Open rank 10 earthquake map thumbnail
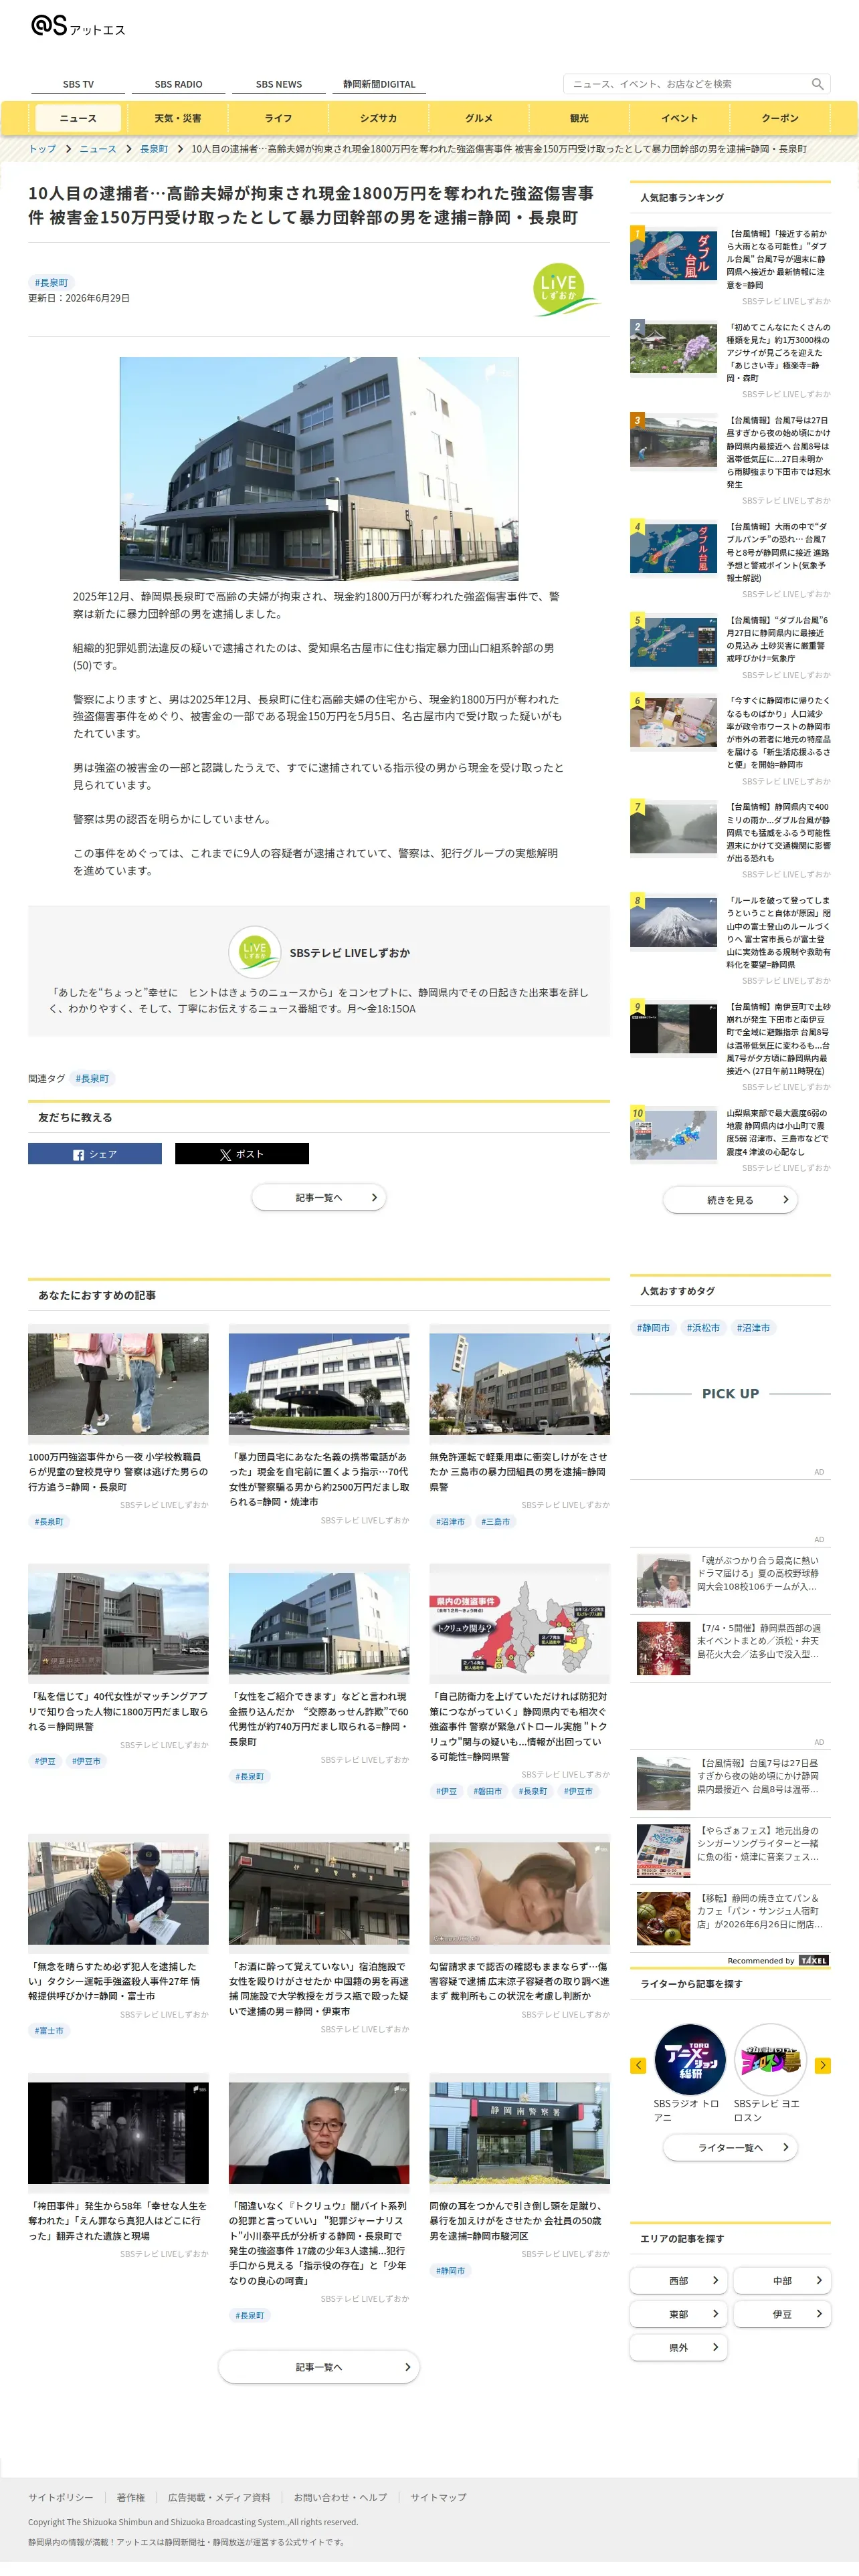 (x=674, y=1135)
